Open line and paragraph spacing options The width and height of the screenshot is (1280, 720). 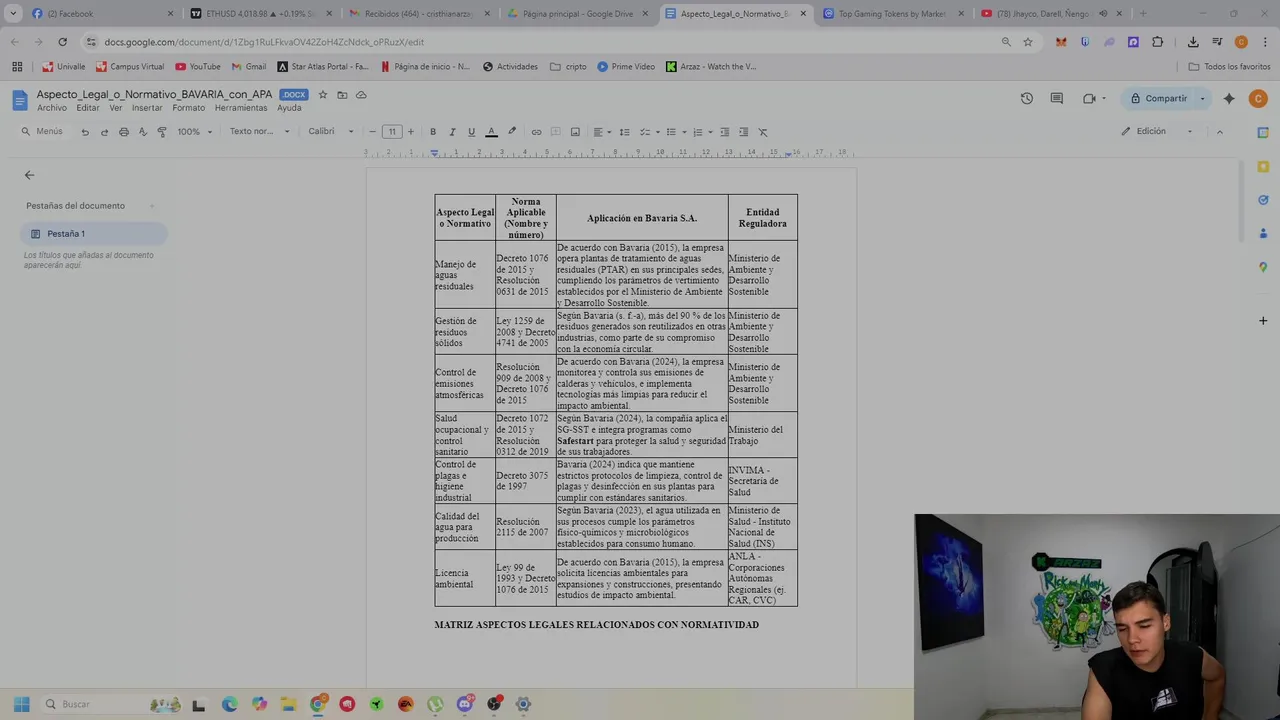[x=625, y=132]
